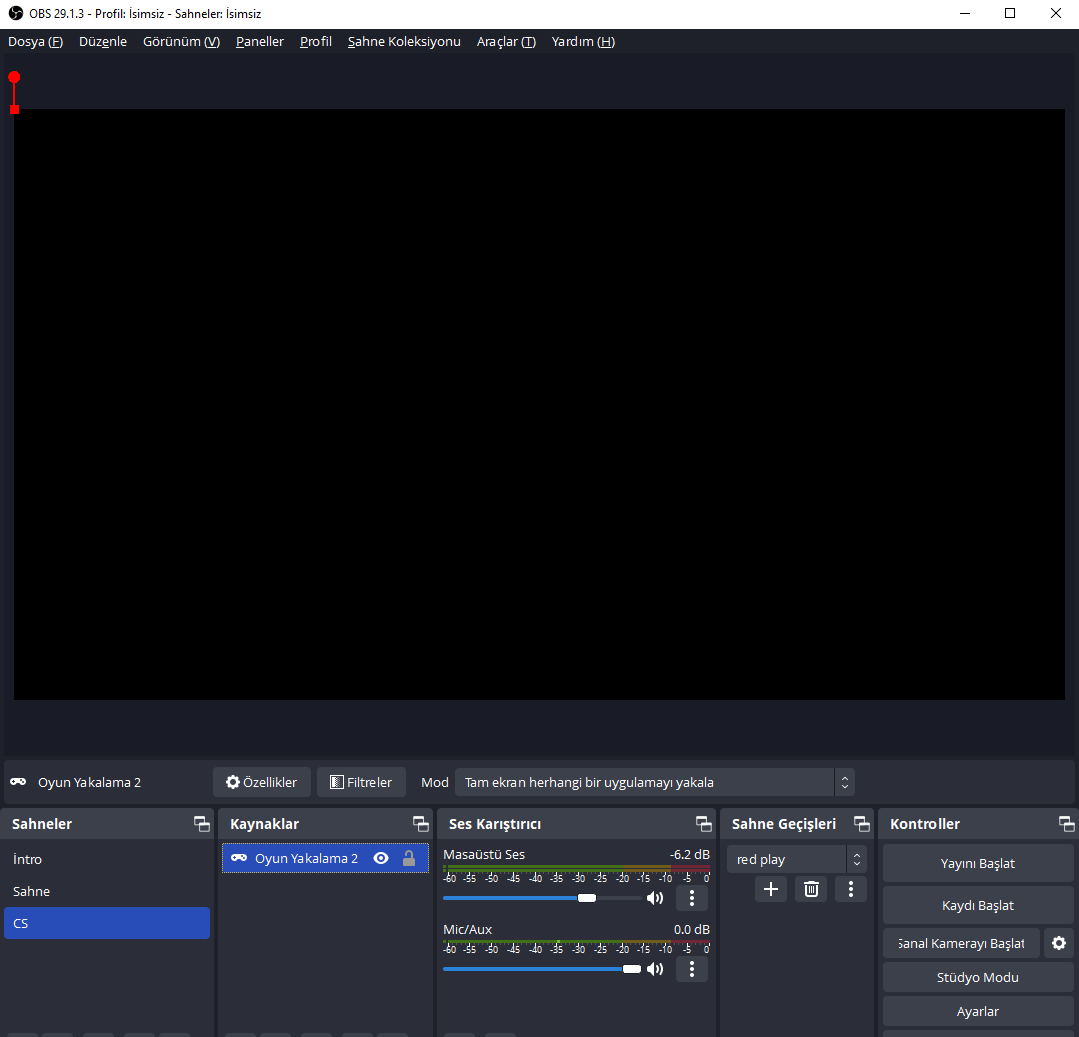
Task: Toggle visibility eye for Oyun Yakalama 2
Action: [381, 858]
